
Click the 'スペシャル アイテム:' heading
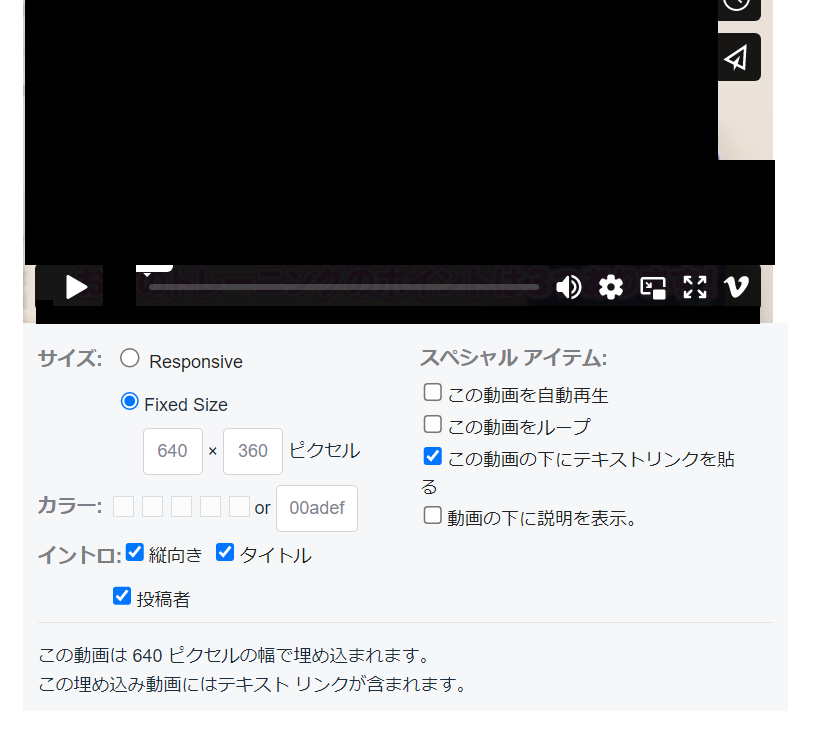[x=514, y=358]
